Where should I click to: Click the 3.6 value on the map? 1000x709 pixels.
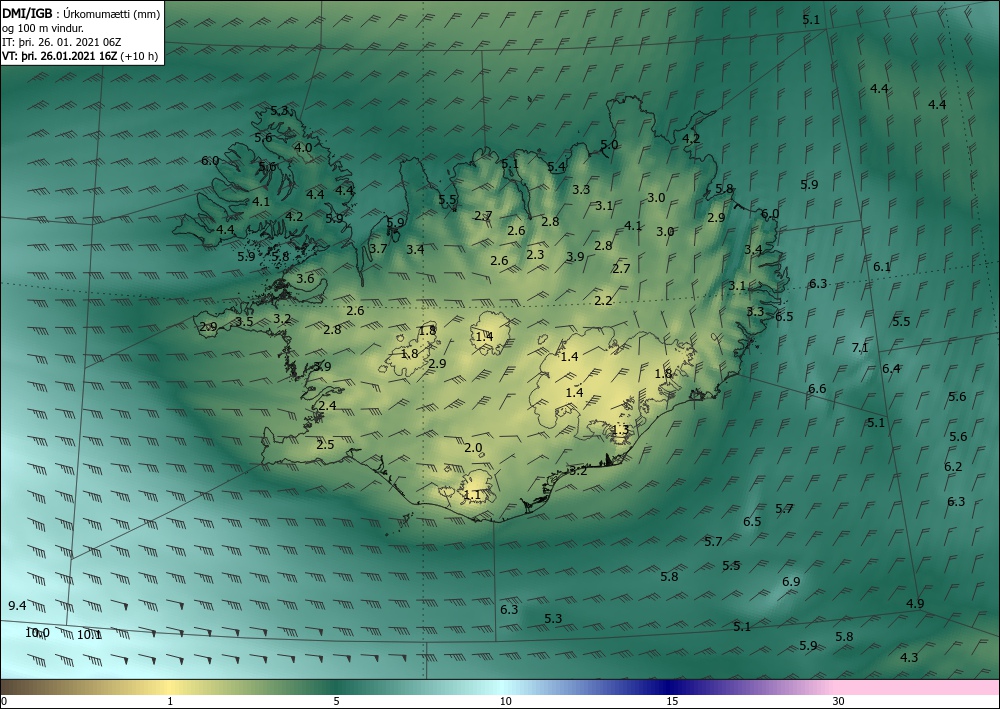305,279
